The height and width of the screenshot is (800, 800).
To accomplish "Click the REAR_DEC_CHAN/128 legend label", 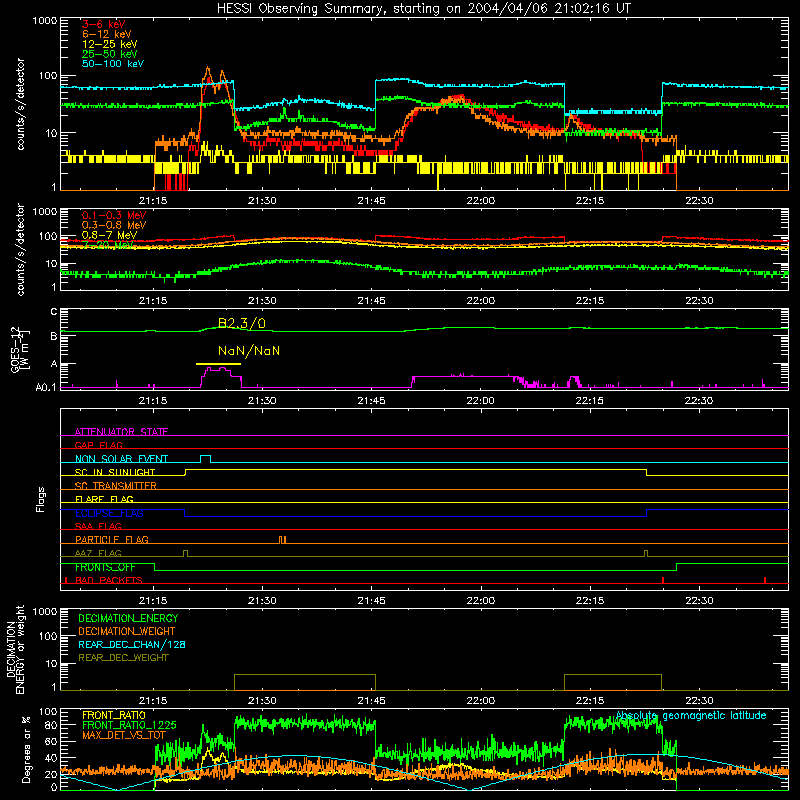I will point(132,644).
